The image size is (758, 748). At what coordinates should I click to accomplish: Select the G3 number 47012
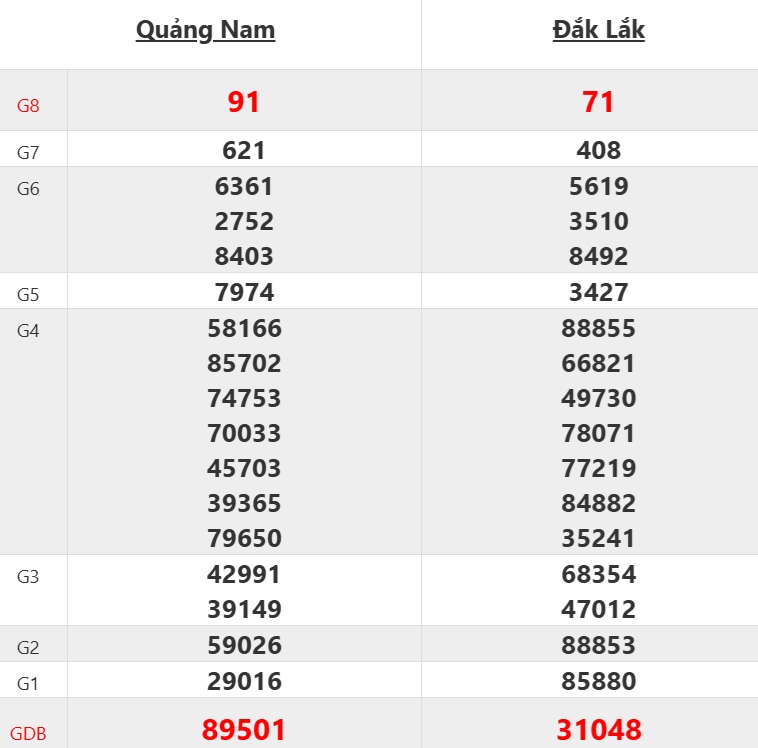[598, 609]
